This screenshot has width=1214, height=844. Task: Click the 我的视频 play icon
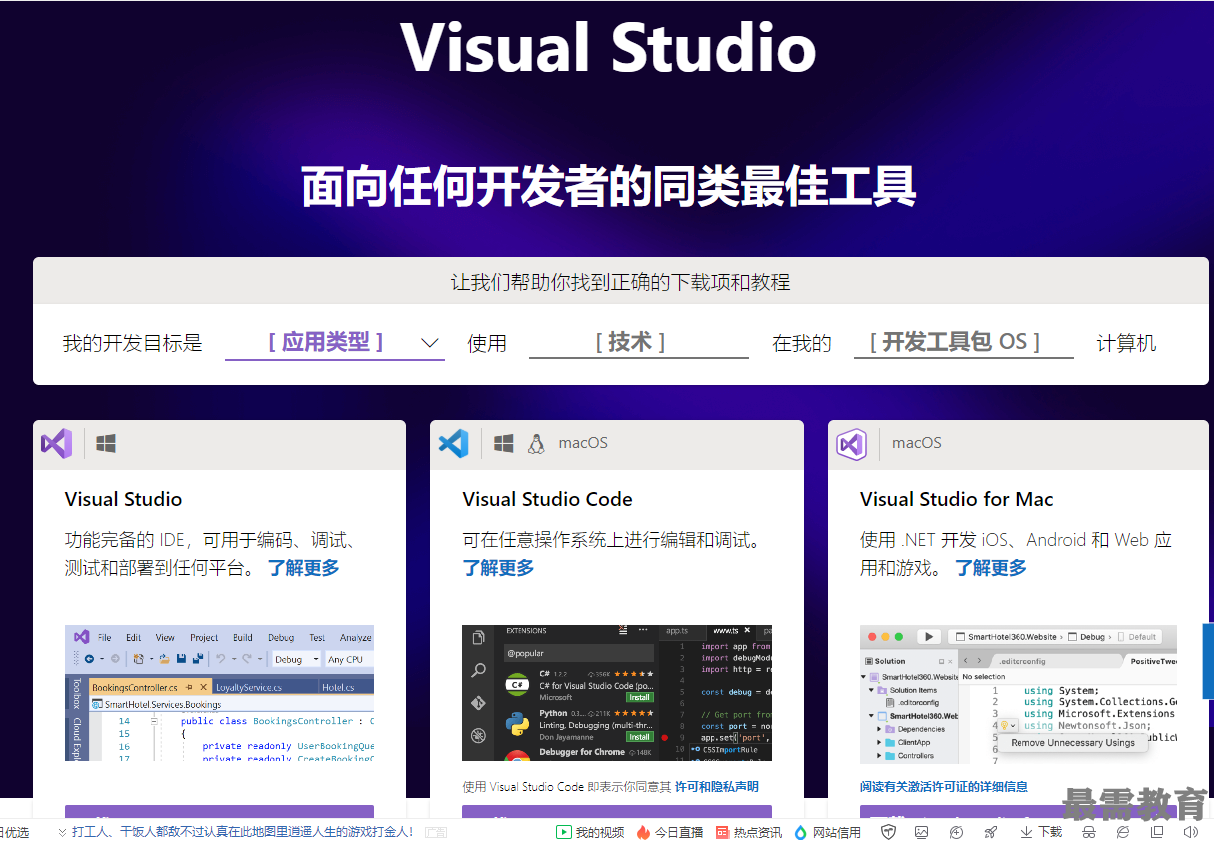pyautogui.click(x=564, y=832)
